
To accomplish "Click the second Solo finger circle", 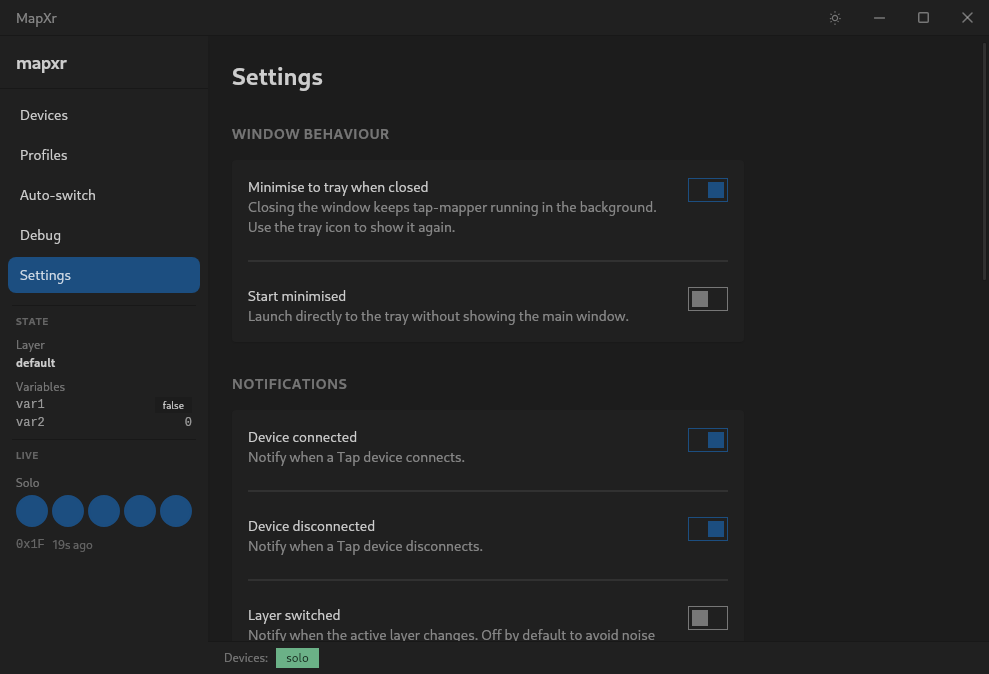I will (68, 511).
